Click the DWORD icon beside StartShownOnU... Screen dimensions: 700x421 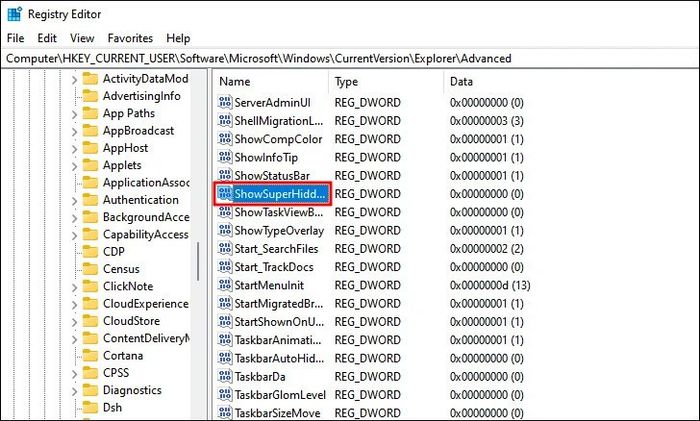[x=225, y=322]
